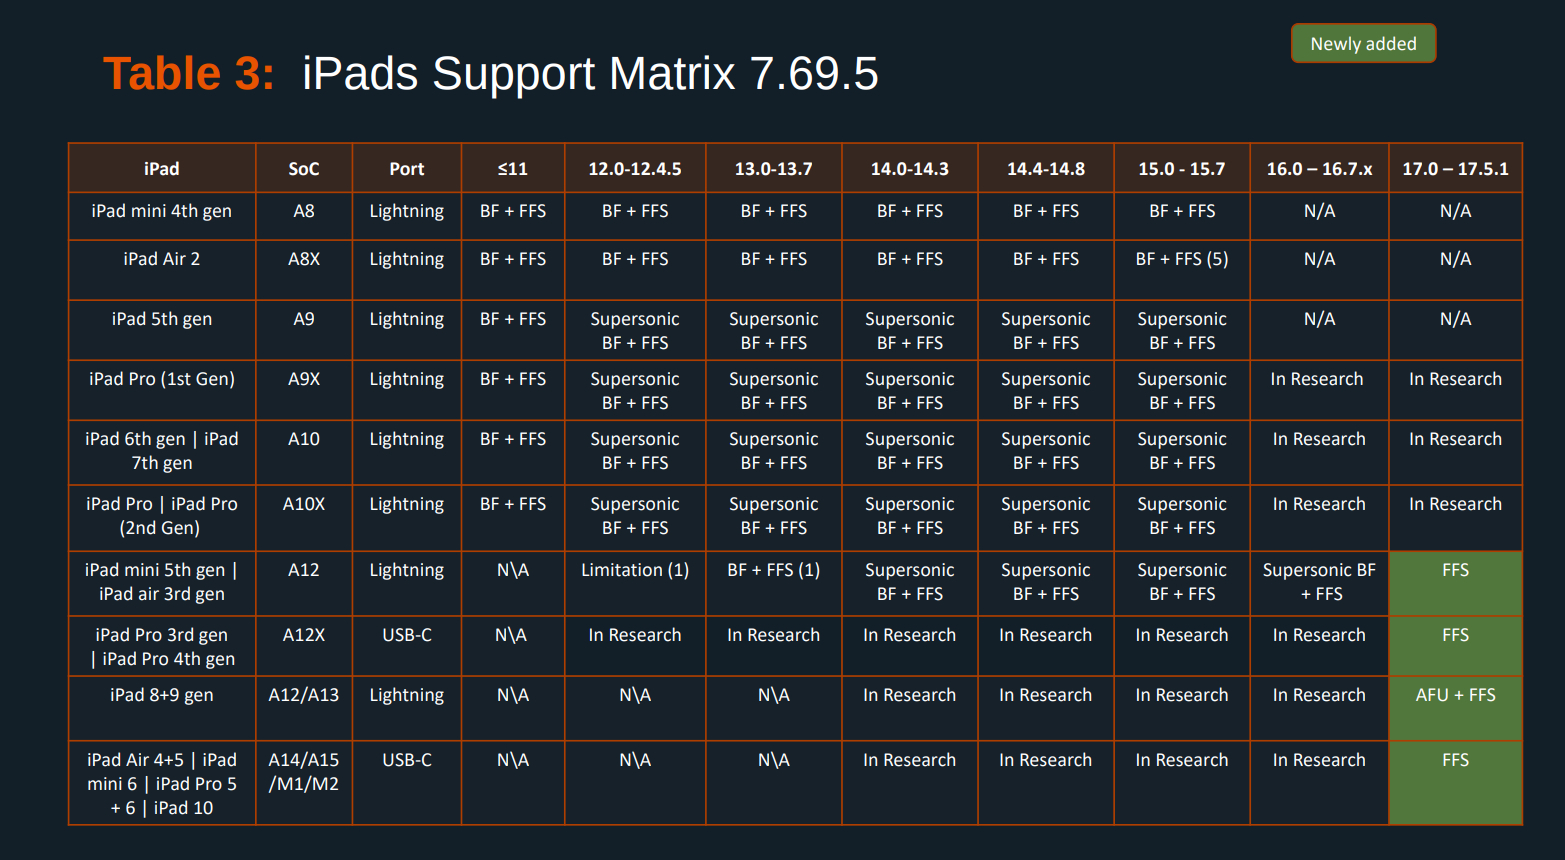This screenshot has height=860, width=1565.
Task: Select USB-C port cell for iPad Pro 3rd gen
Action: [406, 635]
